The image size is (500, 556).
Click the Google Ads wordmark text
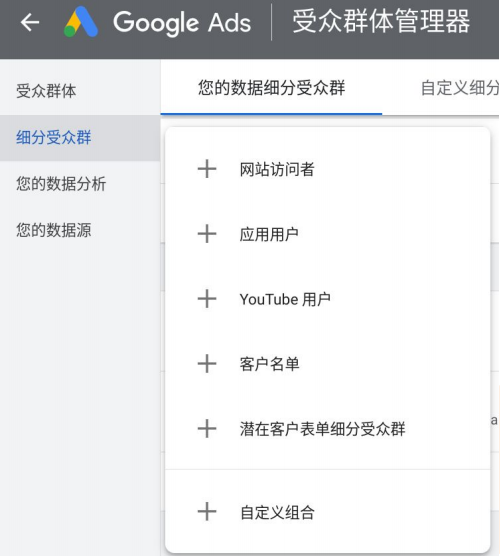point(182,23)
